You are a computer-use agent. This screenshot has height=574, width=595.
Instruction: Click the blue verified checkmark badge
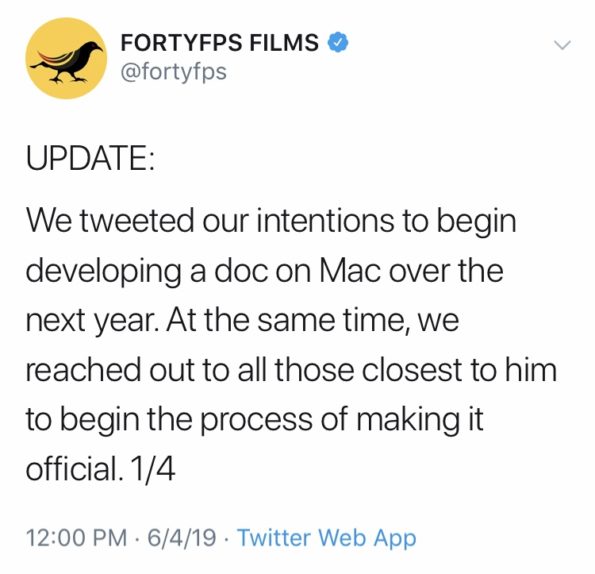pos(338,42)
